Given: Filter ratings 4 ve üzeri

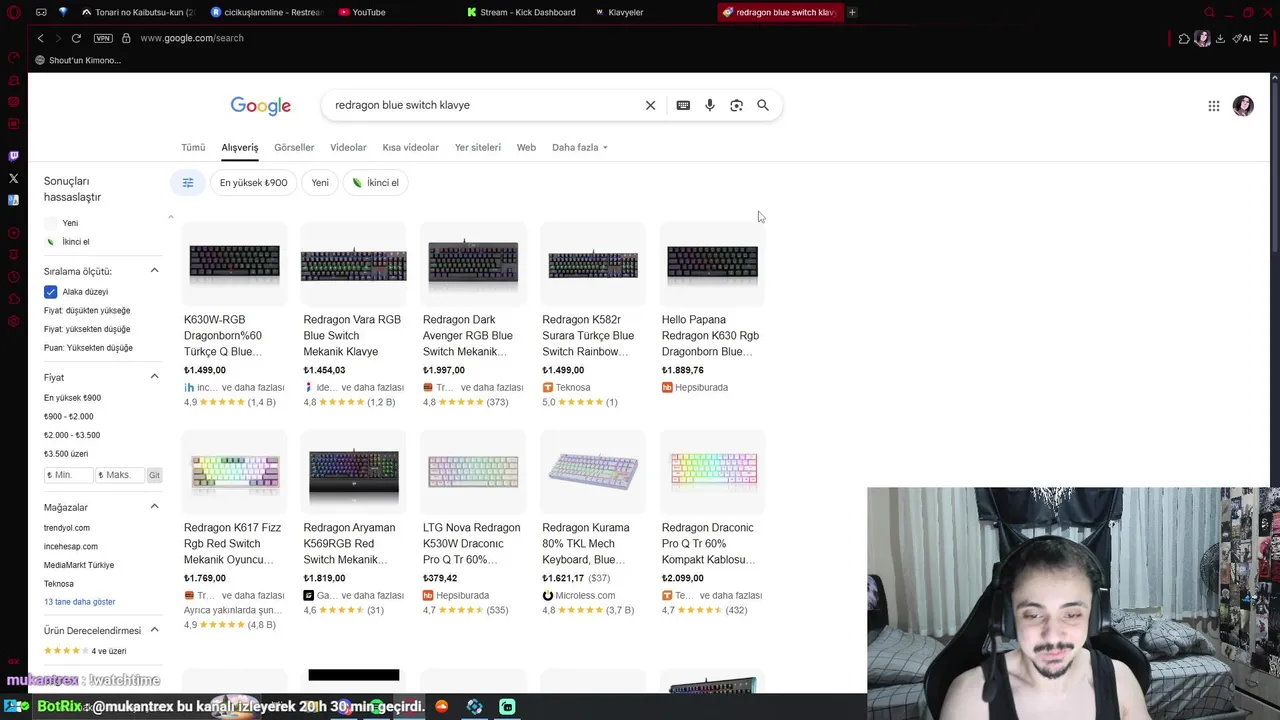Looking at the screenshot, I should click(84, 651).
